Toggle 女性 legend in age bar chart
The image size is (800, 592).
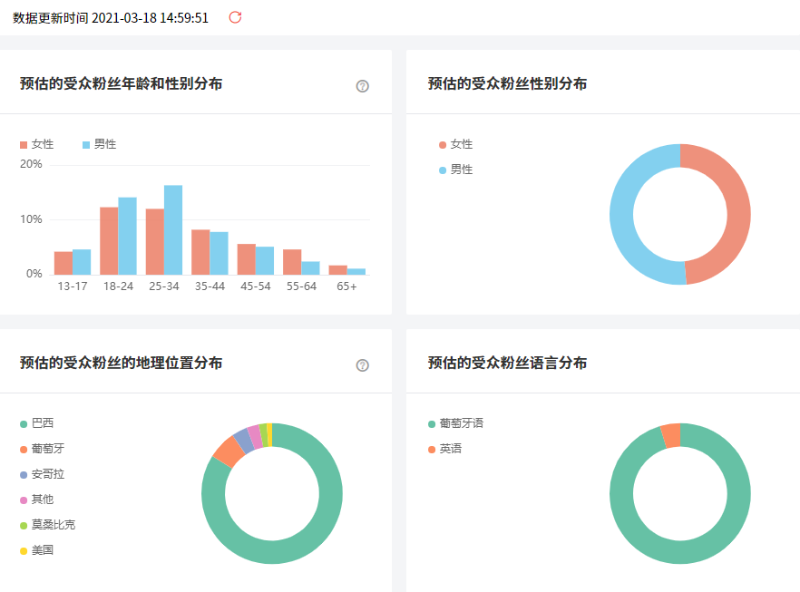37,144
